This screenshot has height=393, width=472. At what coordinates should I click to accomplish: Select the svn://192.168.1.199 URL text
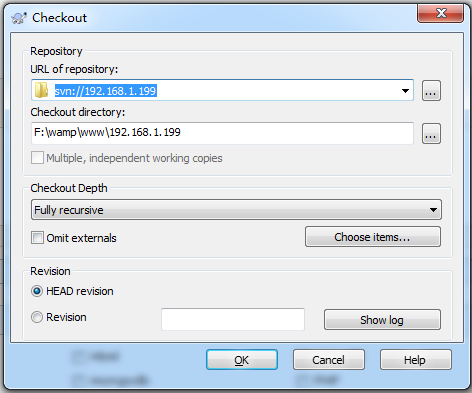tap(106, 91)
